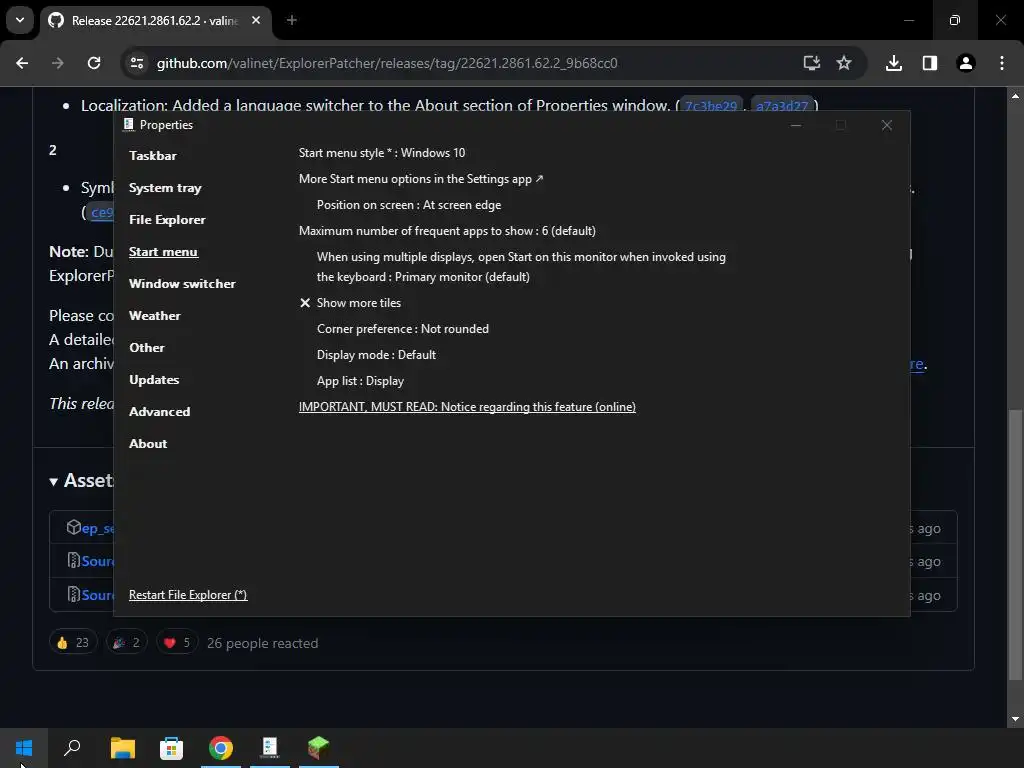Select Weather section
The width and height of the screenshot is (1024, 768).
(x=155, y=315)
